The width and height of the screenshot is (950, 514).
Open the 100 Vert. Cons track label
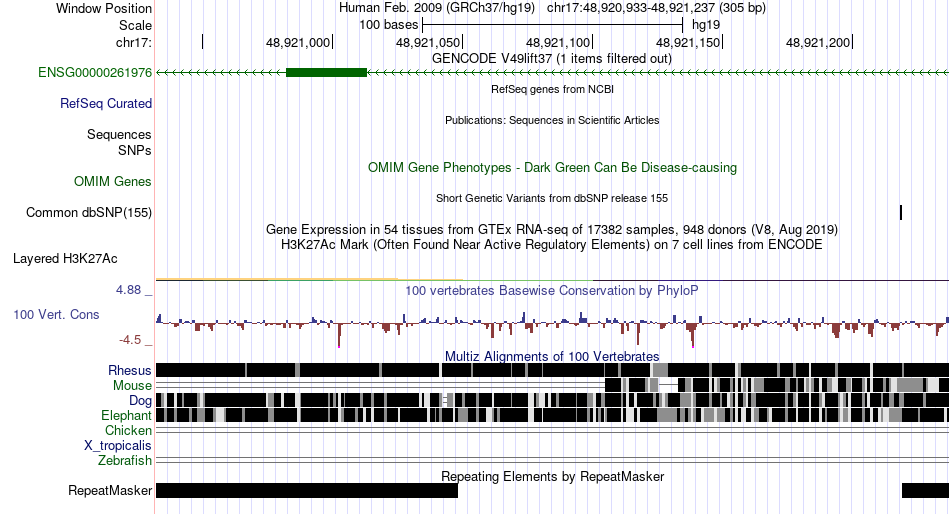pos(56,315)
